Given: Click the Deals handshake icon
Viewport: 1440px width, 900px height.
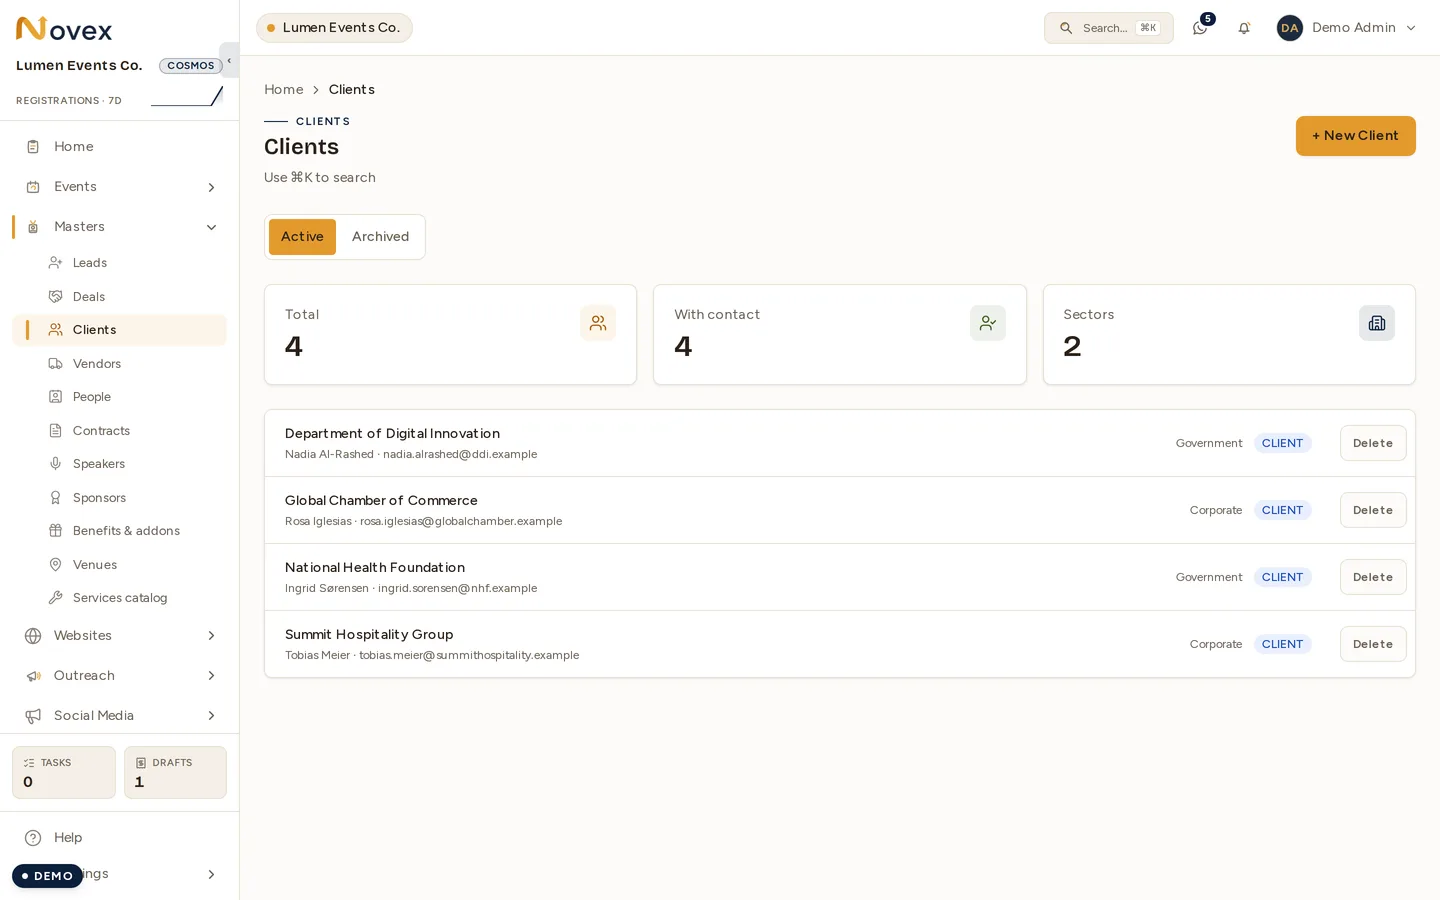Looking at the screenshot, I should [56, 297].
